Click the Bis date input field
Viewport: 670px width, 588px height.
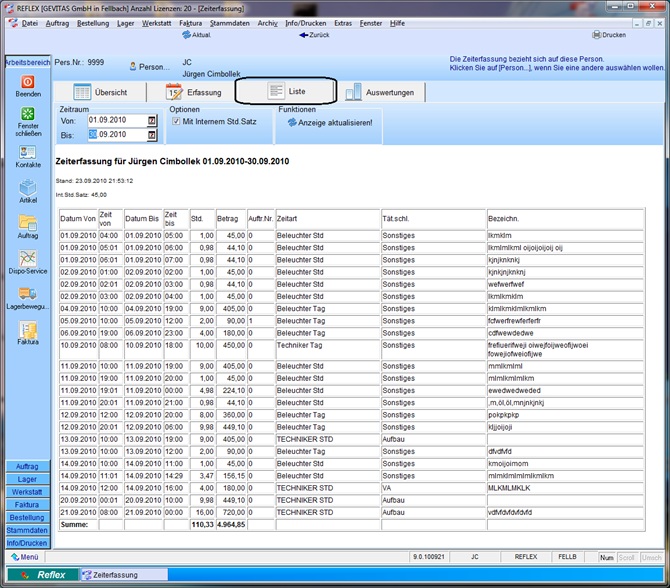pos(118,135)
